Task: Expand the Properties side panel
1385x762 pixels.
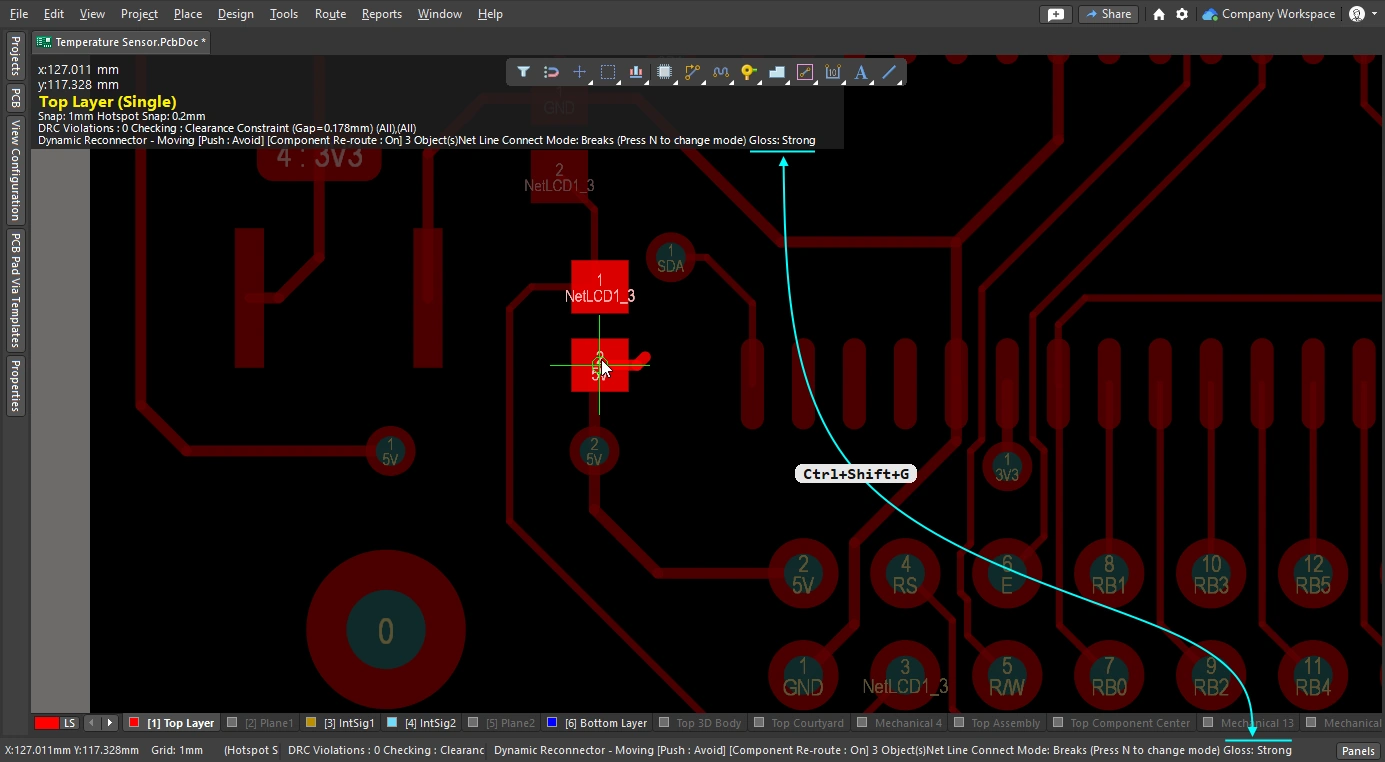Action: [15, 386]
